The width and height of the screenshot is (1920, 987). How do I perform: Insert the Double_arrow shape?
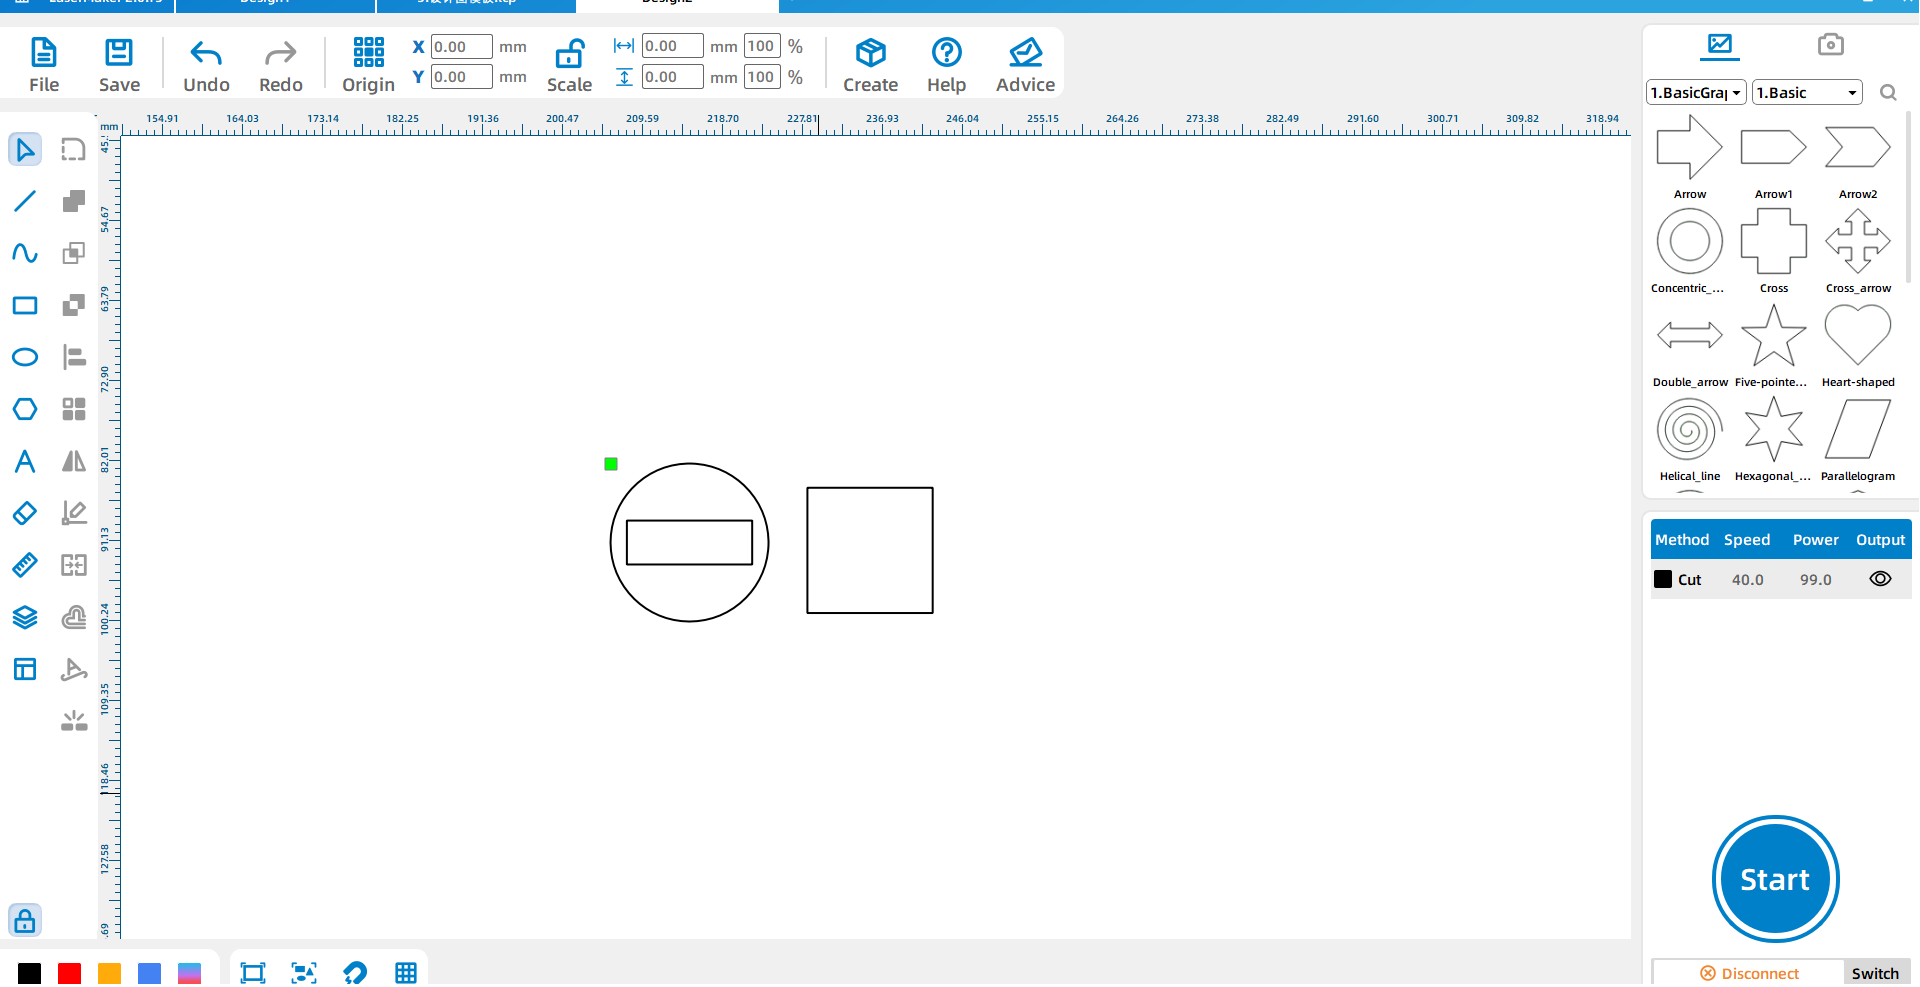pyautogui.click(x=1689, y=335)
